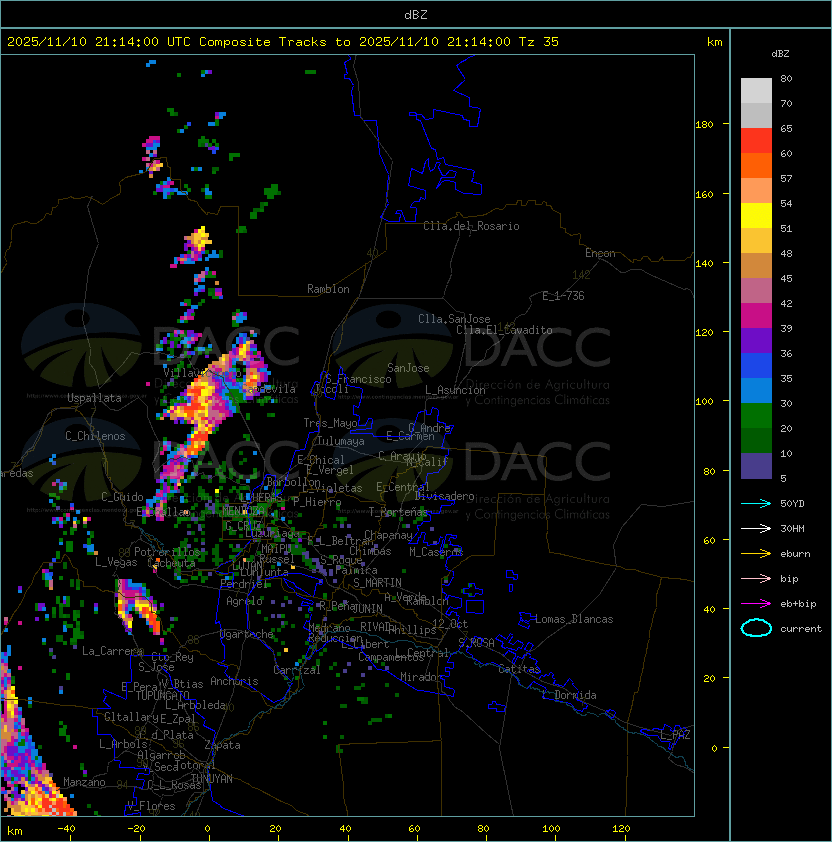Click the cyan 50YD arrow legend icon

(756, 503)
